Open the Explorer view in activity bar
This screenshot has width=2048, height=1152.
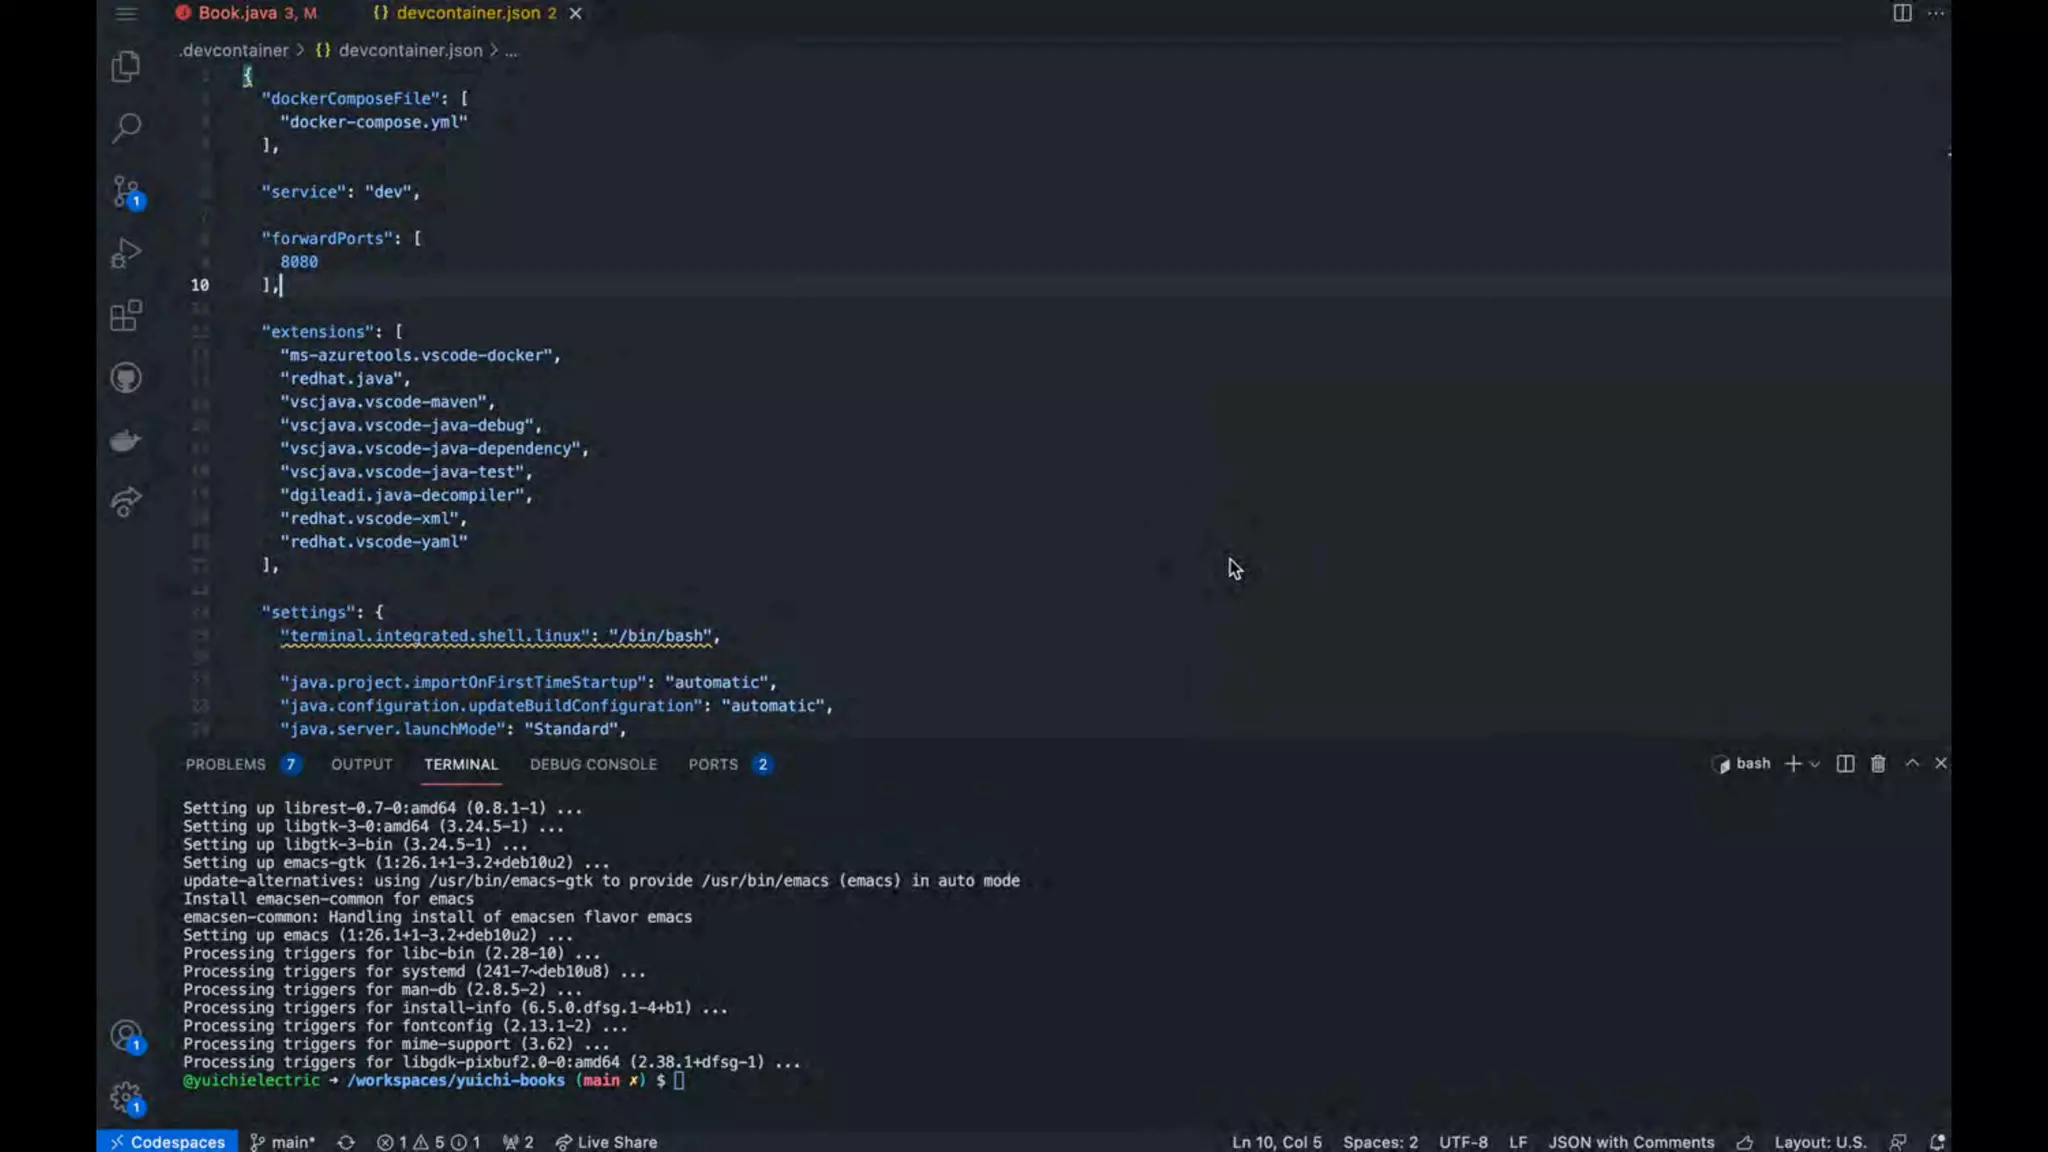(126, 67)
